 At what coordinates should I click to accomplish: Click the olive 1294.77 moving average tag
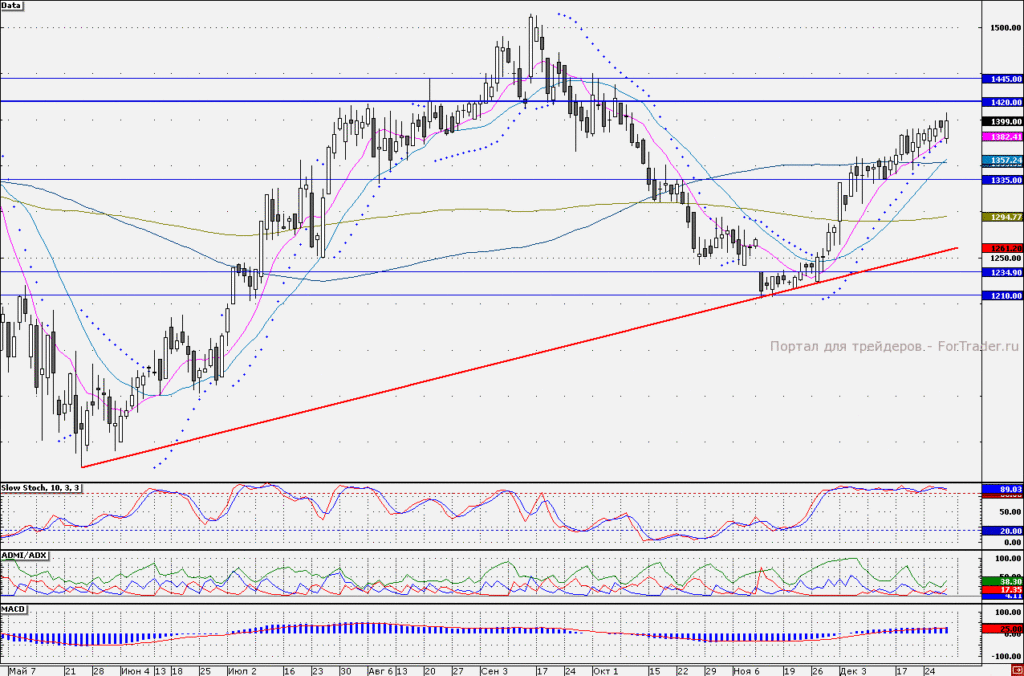pyautogui.click(x=1002, y=216)
